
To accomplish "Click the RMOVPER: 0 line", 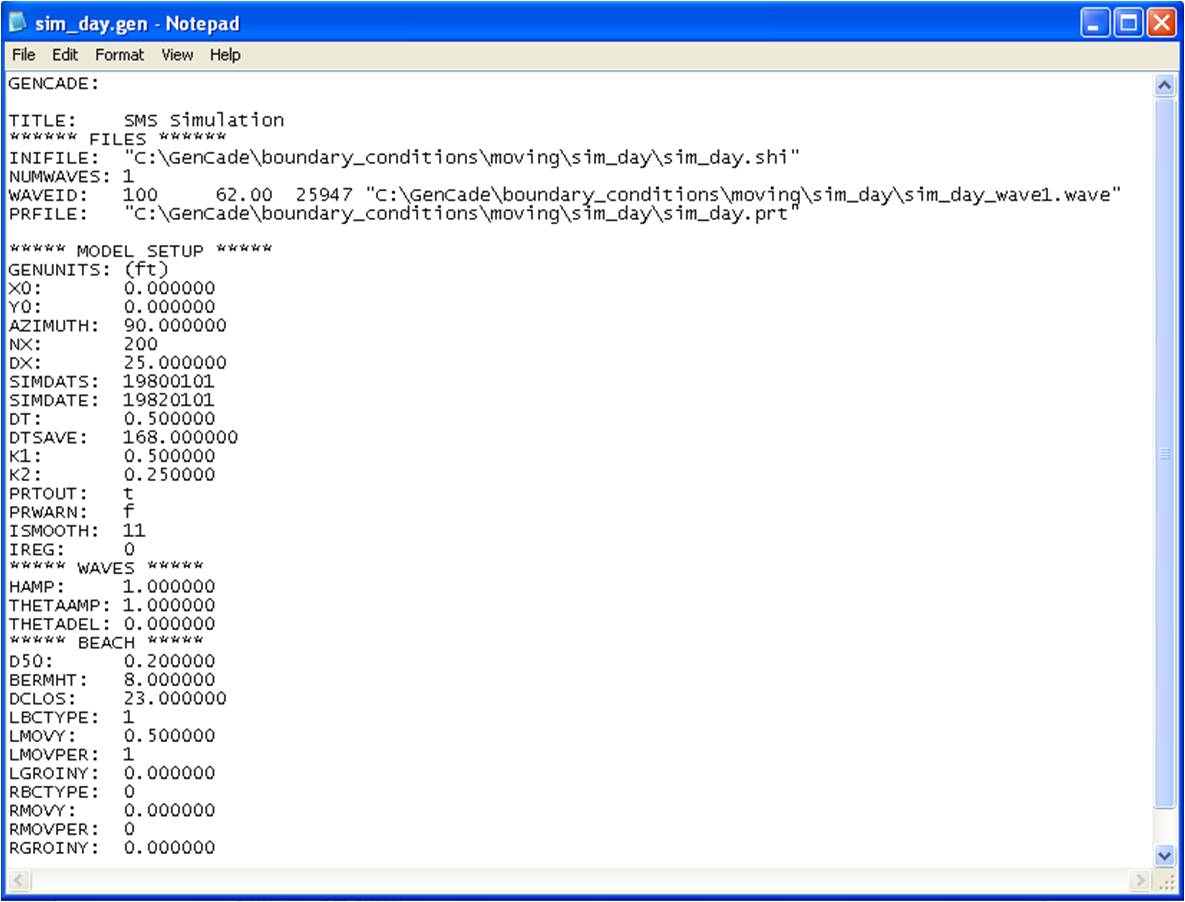I will click(71, 829).
